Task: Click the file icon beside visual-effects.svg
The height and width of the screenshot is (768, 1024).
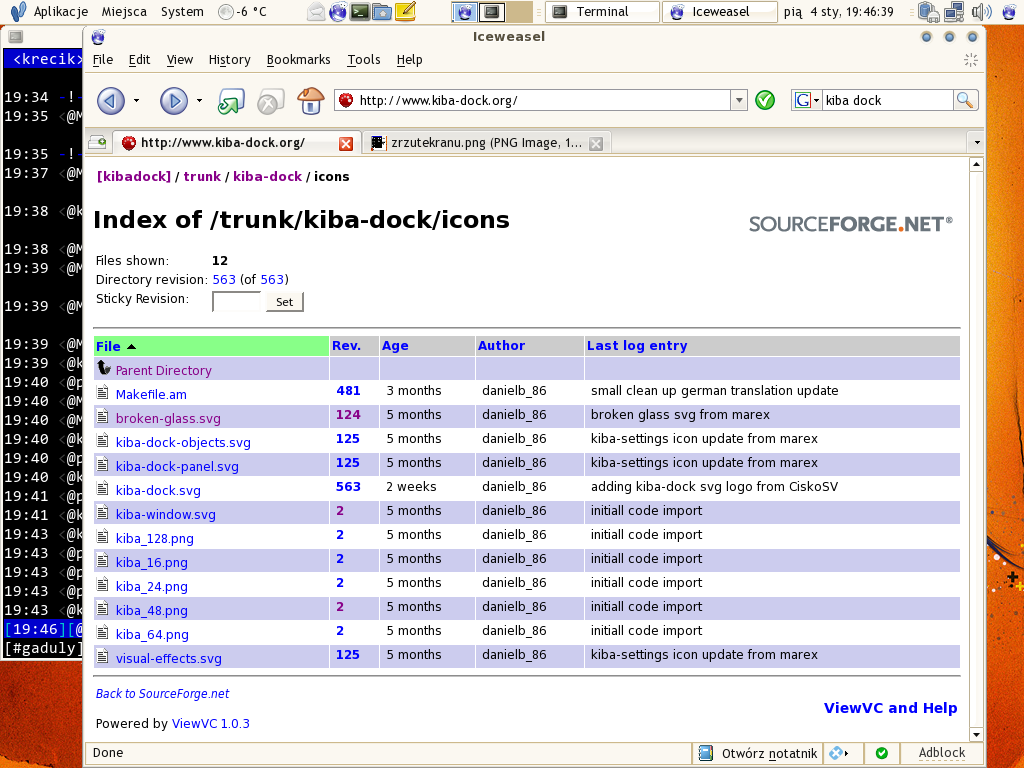Action: (103, 656)
